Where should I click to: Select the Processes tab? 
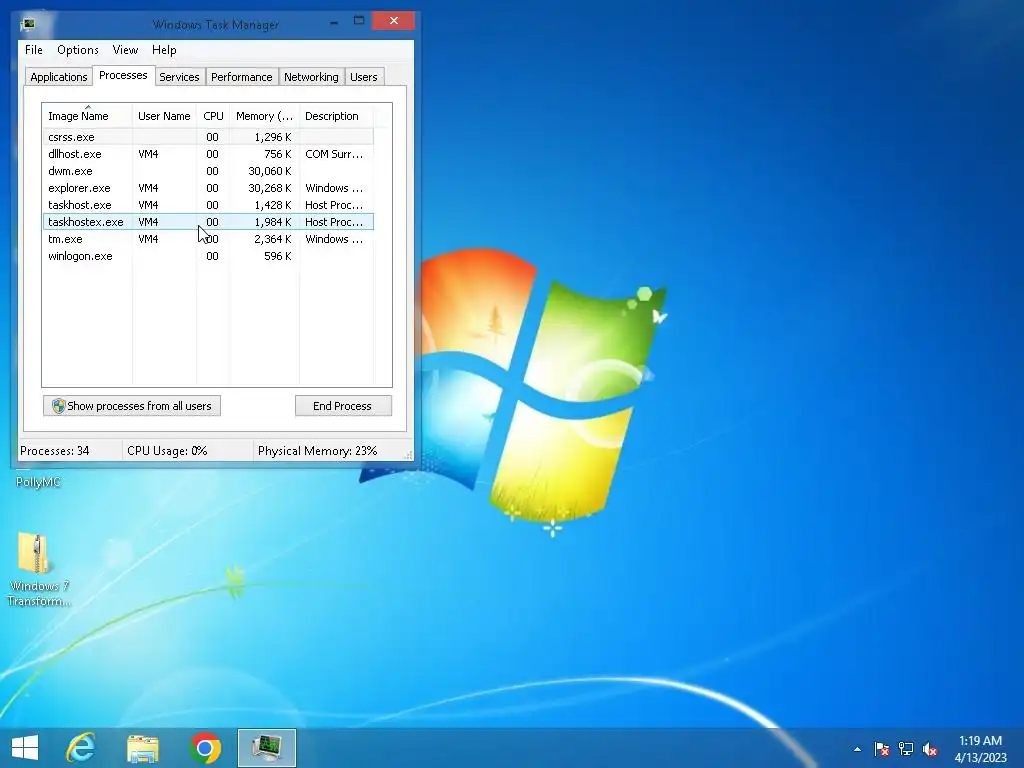pos(123,75)
